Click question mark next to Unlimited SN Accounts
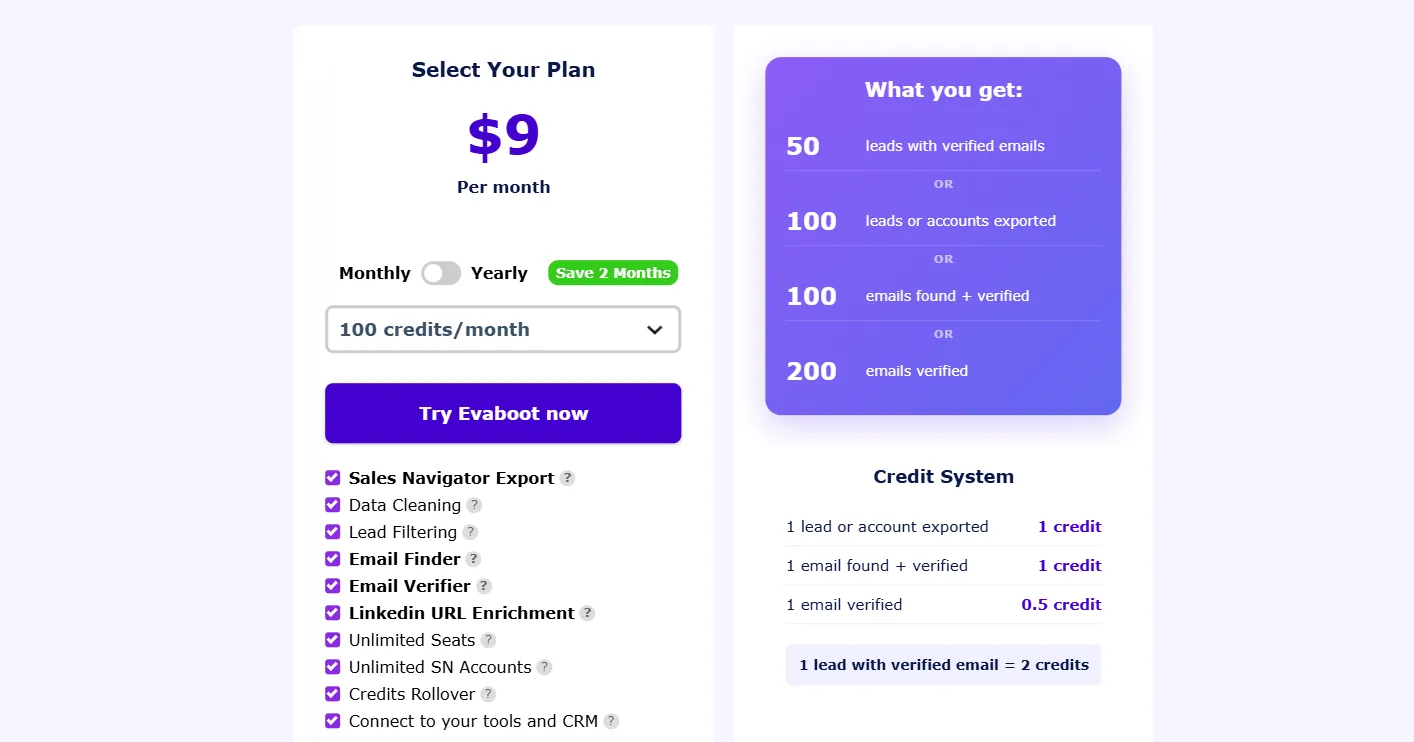The width and height of the screenshot is (1414, 742). pos(544,667)
